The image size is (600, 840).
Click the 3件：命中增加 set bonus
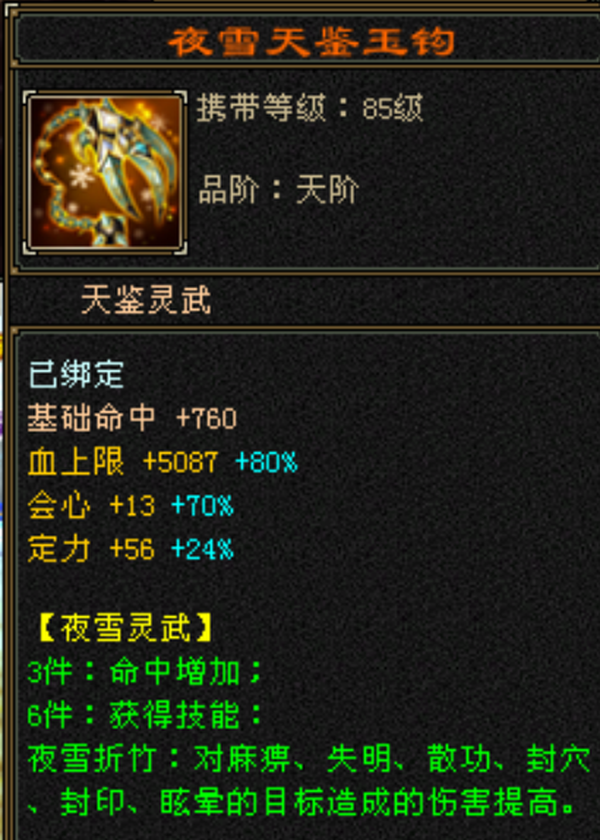point(145,672)
